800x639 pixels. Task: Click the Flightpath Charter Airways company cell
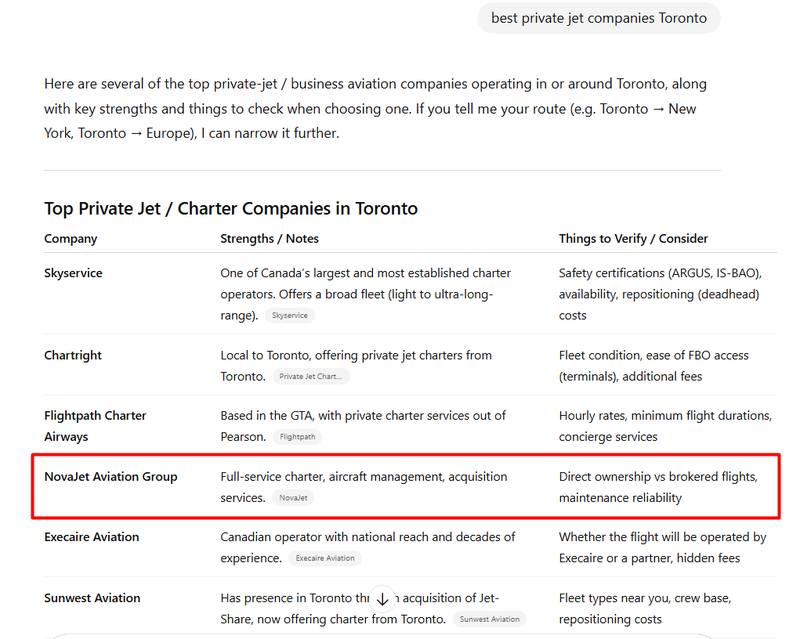pos(95,426)
